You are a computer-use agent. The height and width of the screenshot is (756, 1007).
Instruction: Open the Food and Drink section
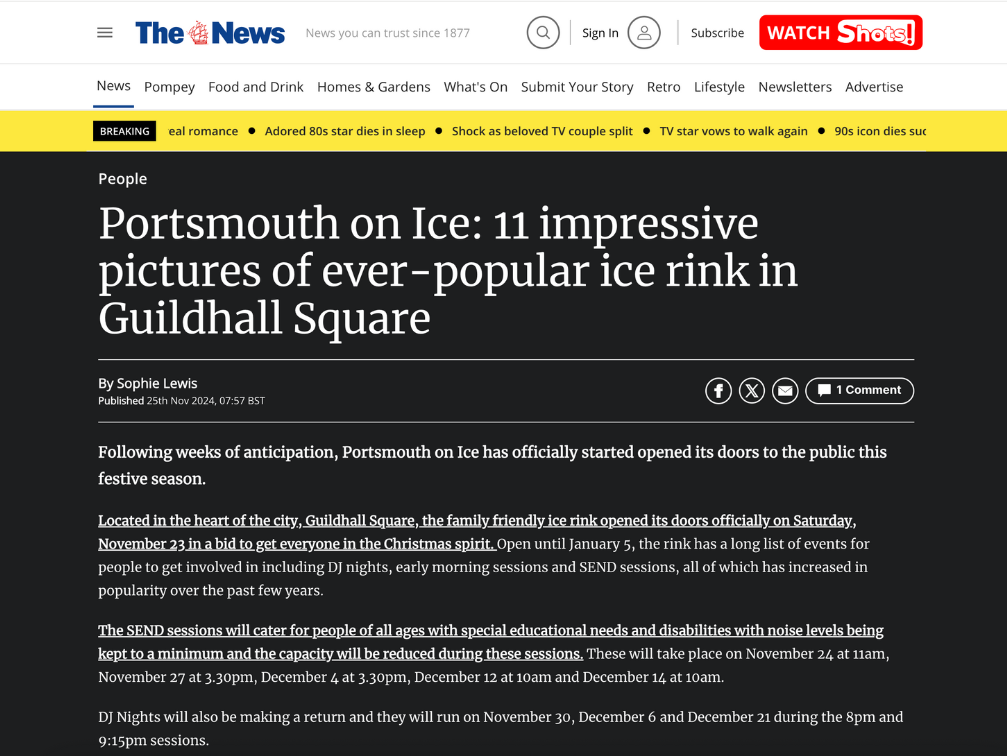click(255, 87)
